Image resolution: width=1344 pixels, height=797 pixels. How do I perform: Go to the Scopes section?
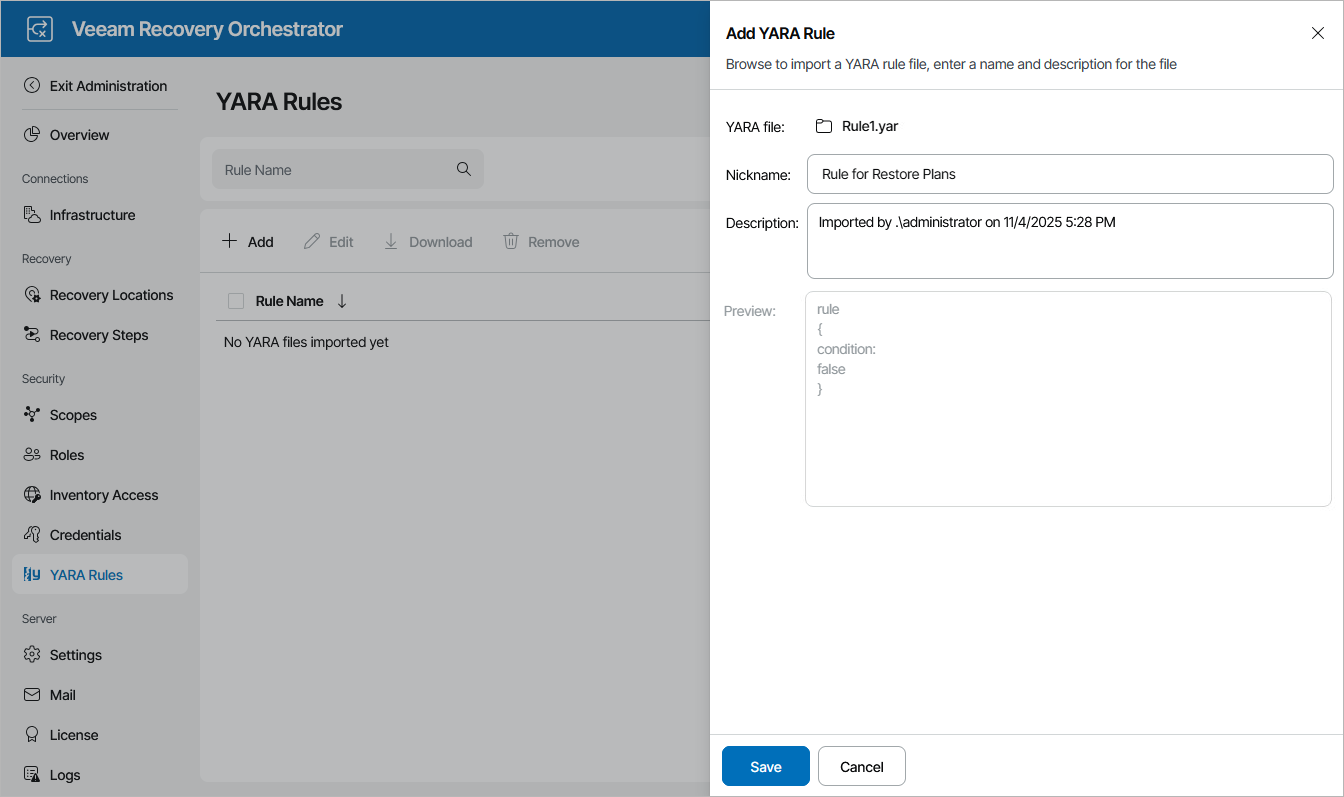tap(73, 415)
